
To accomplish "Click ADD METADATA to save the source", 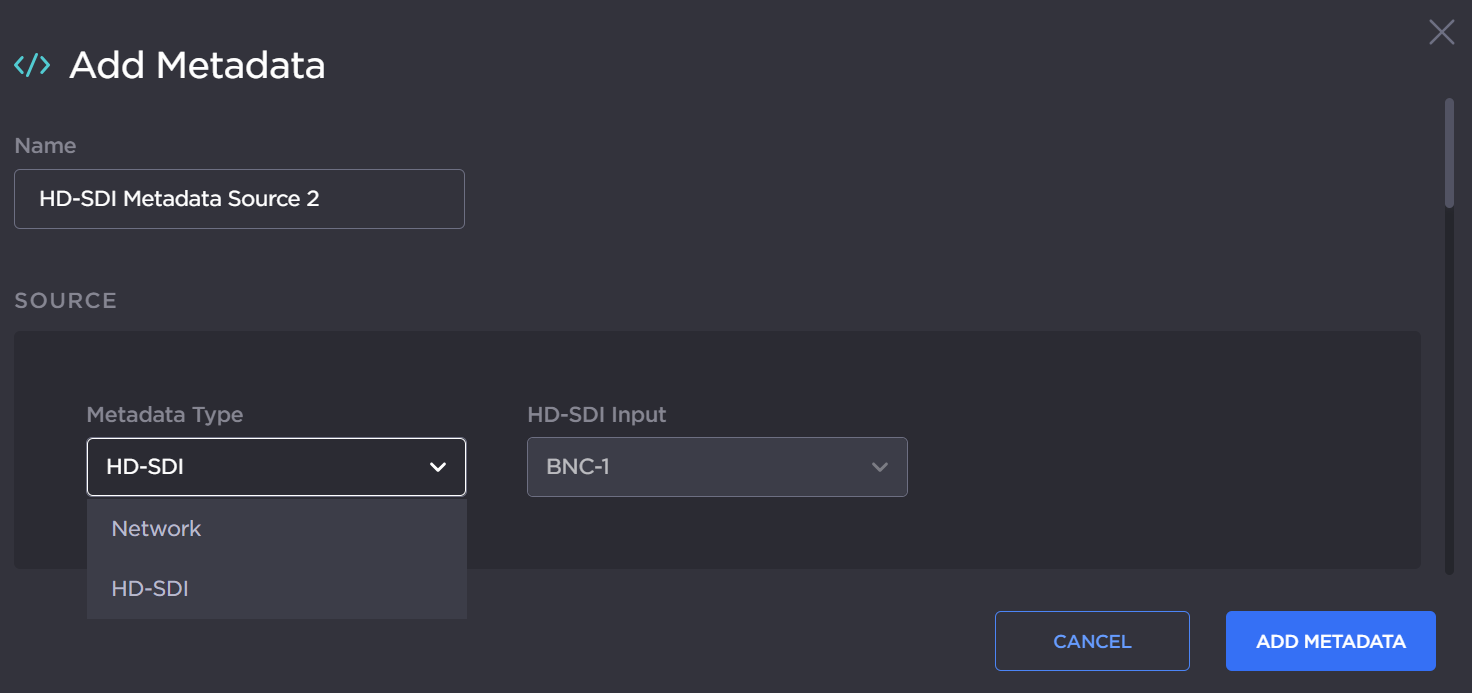I will 1330,640.
